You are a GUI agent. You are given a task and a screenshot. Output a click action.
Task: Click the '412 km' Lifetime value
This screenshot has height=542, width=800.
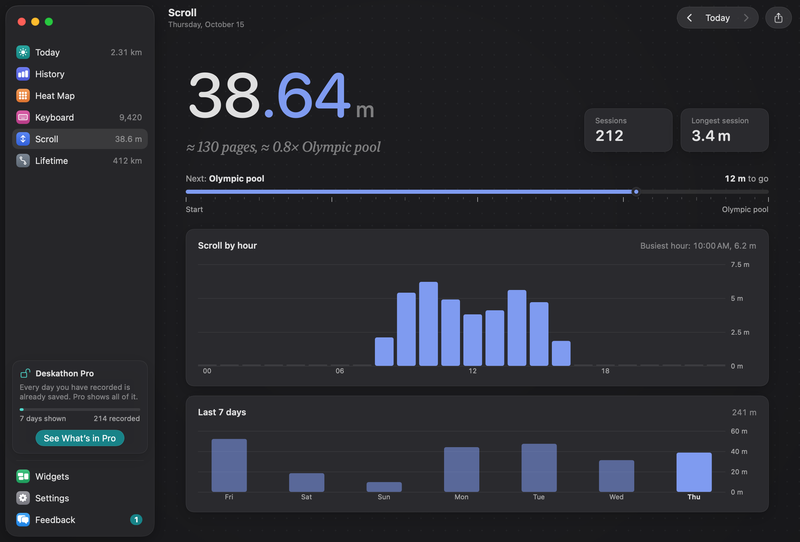coord(127,161)
